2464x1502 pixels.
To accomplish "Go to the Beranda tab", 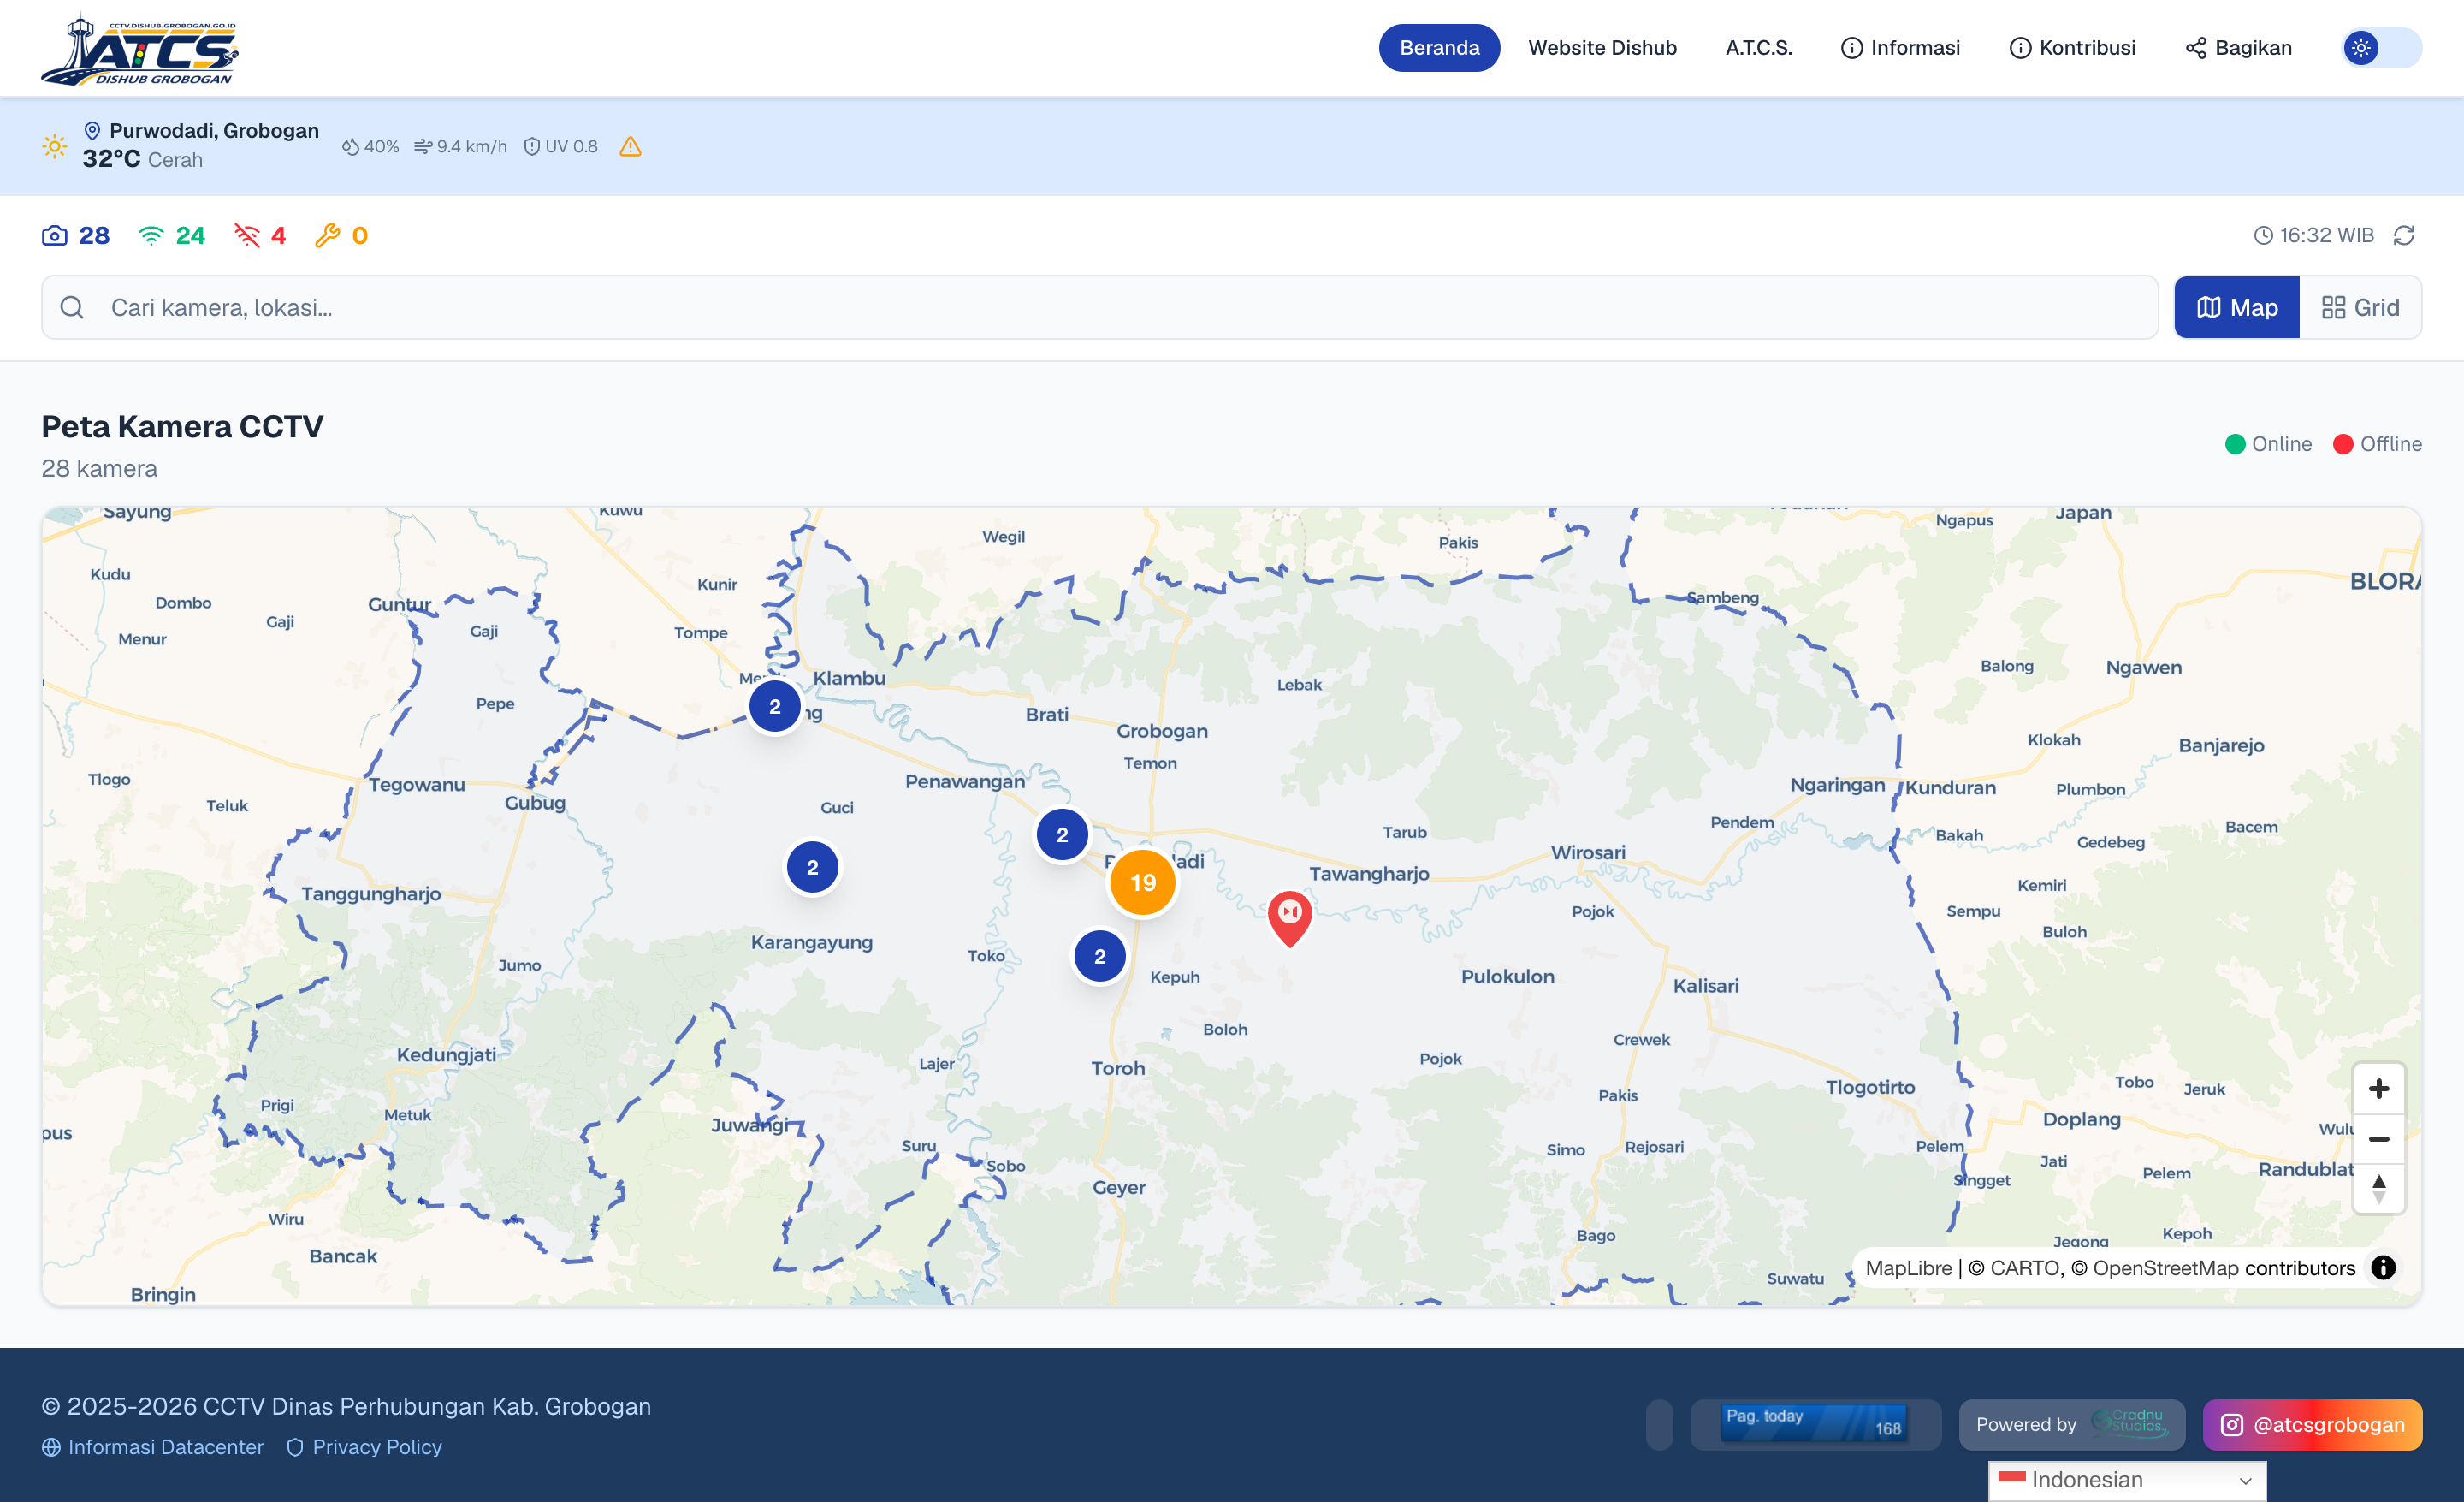I will 1439,48.
